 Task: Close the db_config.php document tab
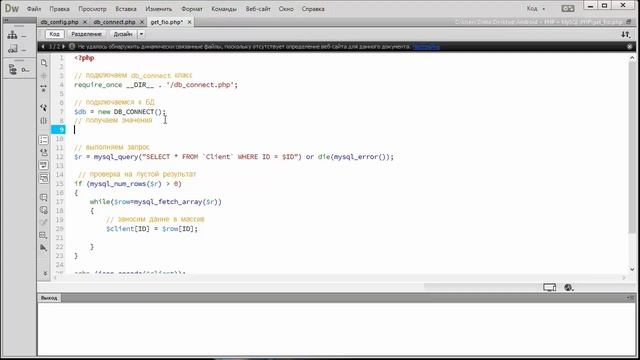click(85, 22)
